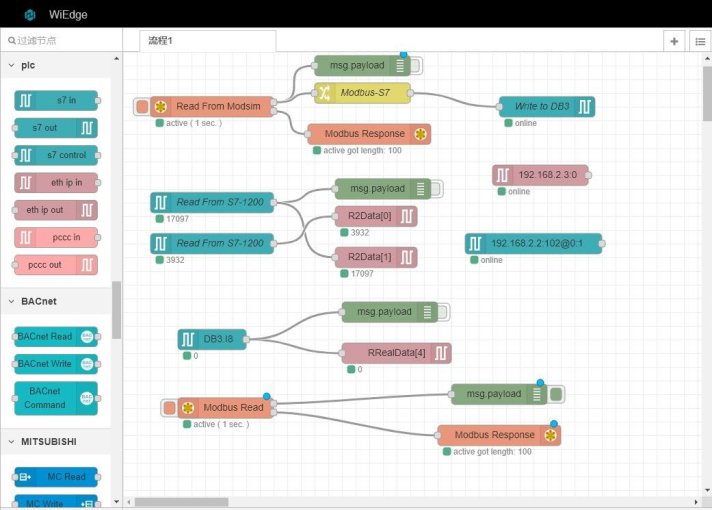The image size is (713, 510).
Task: Pick the eth ip out palette node
Action: [x=56, y=210]
